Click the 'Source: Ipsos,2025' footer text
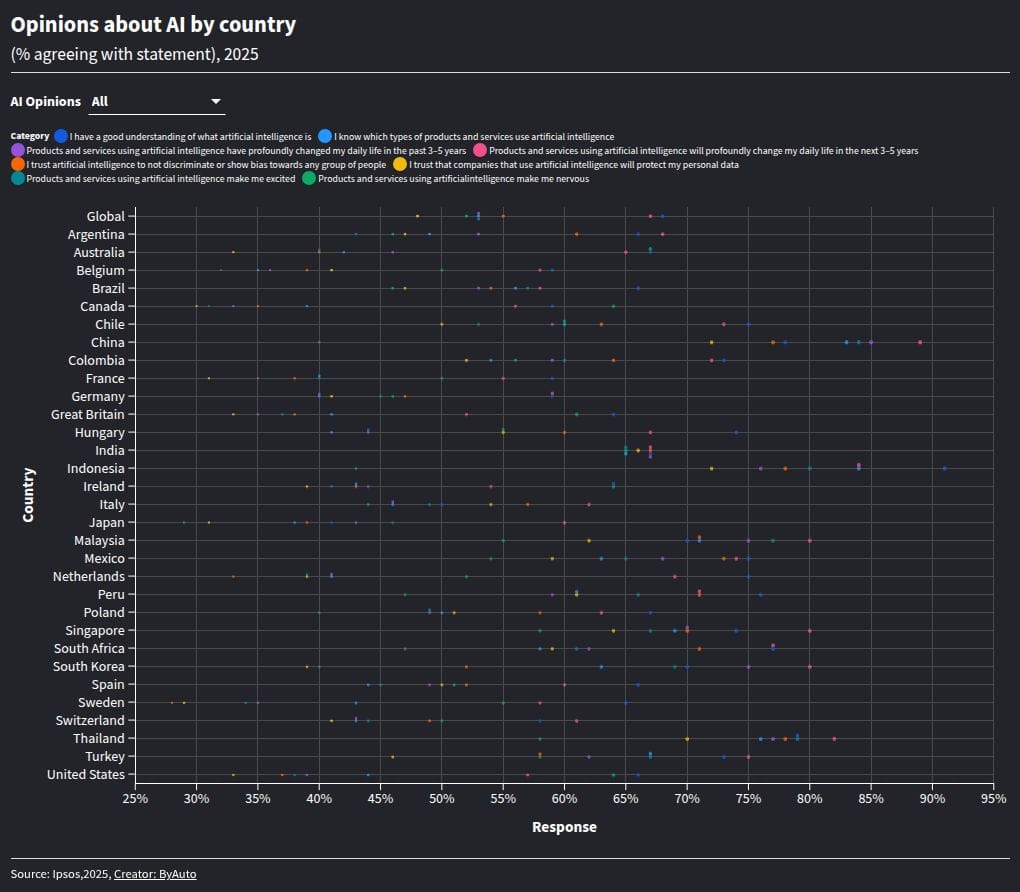The height and width of the screenshot is (892, 1020). pos(60,874)
